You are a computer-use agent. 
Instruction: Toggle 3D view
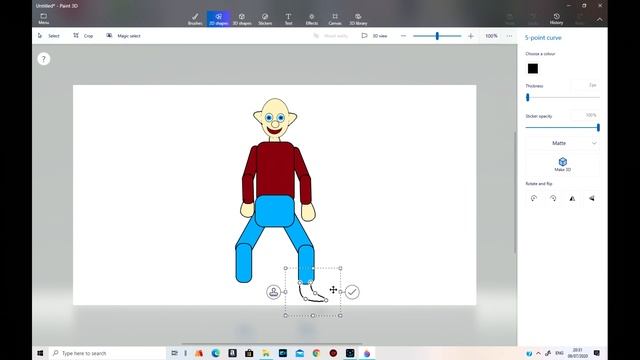(374, 36)
